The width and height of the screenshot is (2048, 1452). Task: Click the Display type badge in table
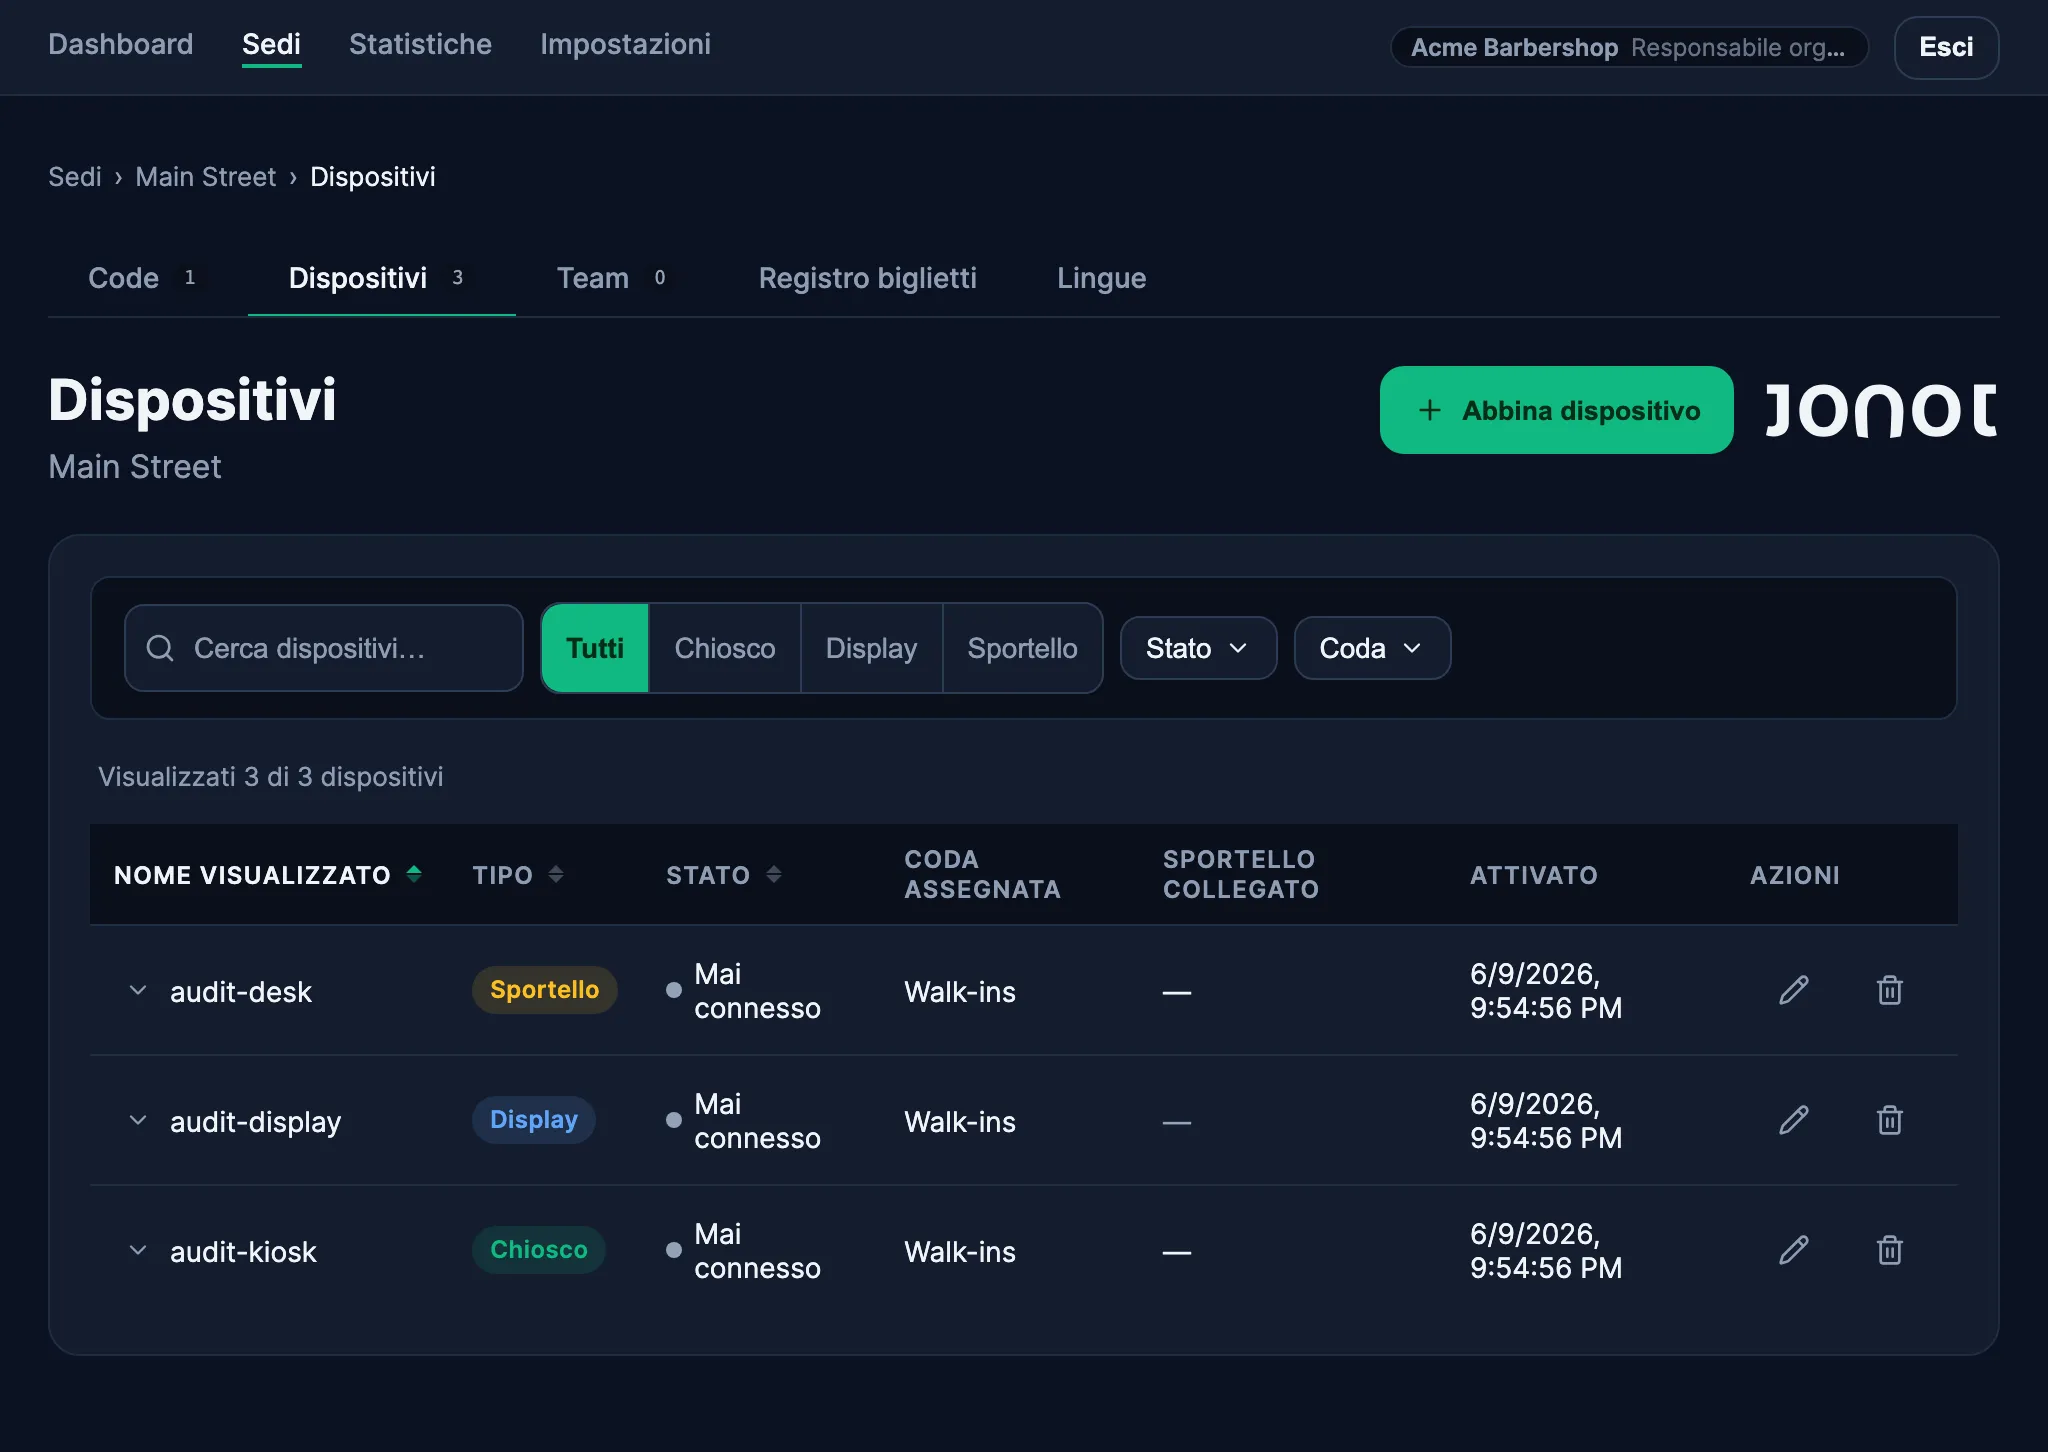533,1120
